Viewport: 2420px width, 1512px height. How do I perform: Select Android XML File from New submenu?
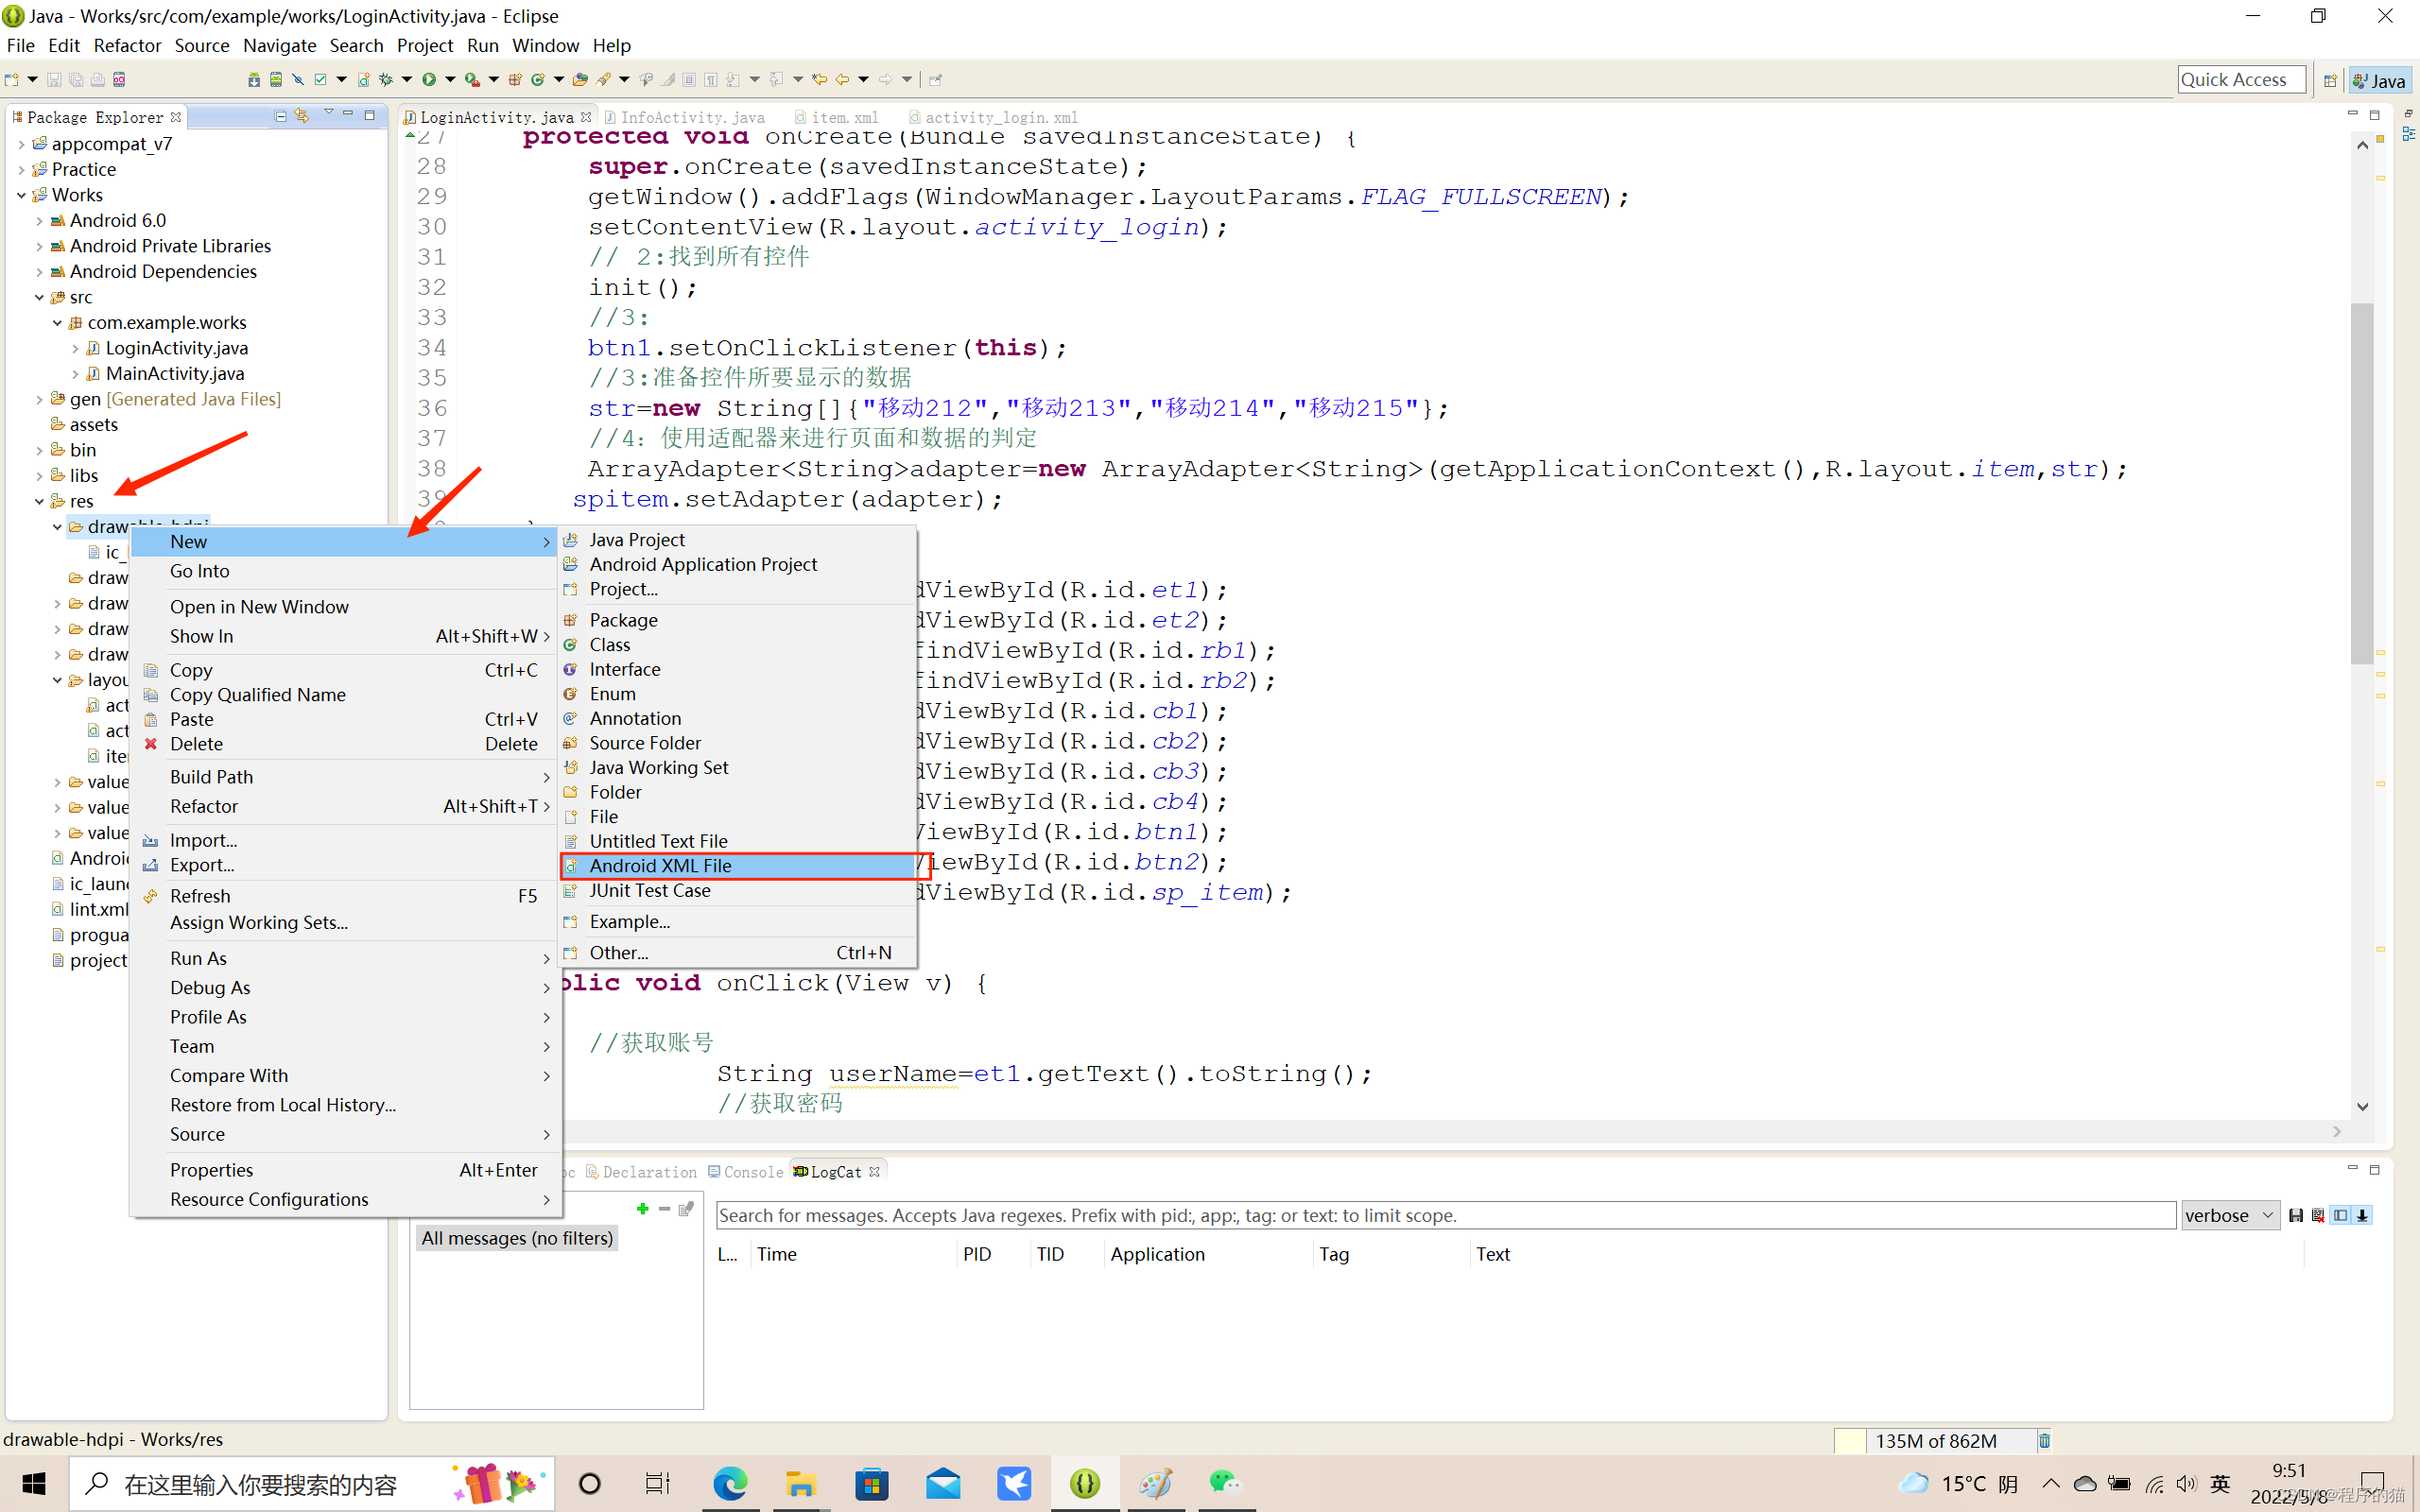coord(660,866)
